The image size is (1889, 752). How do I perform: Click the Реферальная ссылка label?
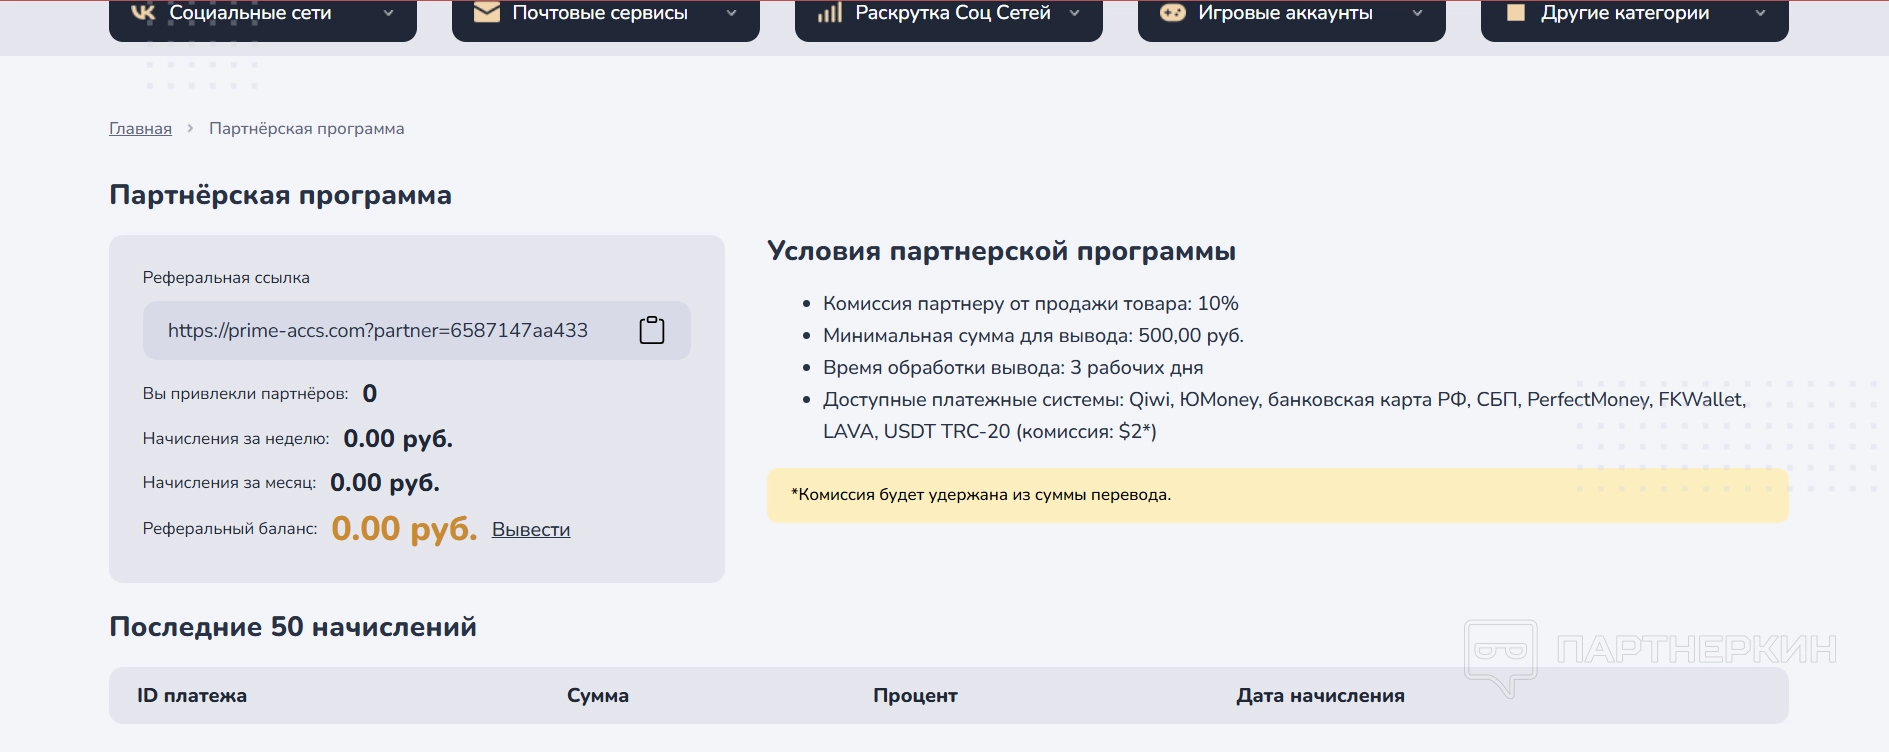[x=226, y=277]
